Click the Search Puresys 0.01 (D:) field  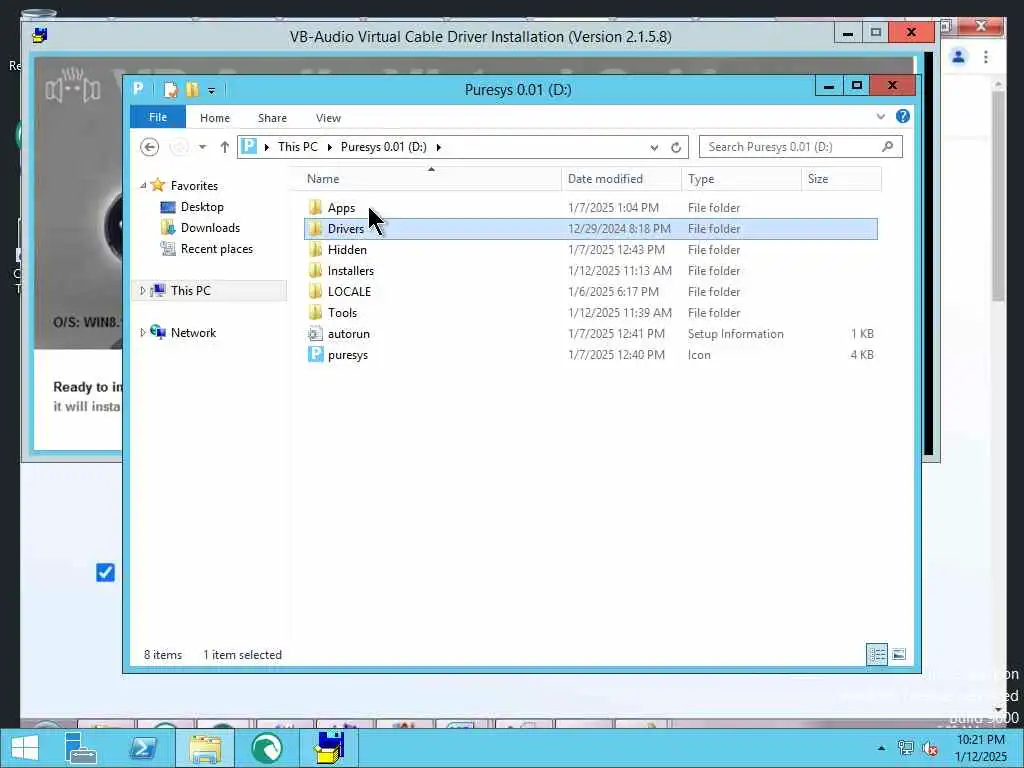click(801, 147)
